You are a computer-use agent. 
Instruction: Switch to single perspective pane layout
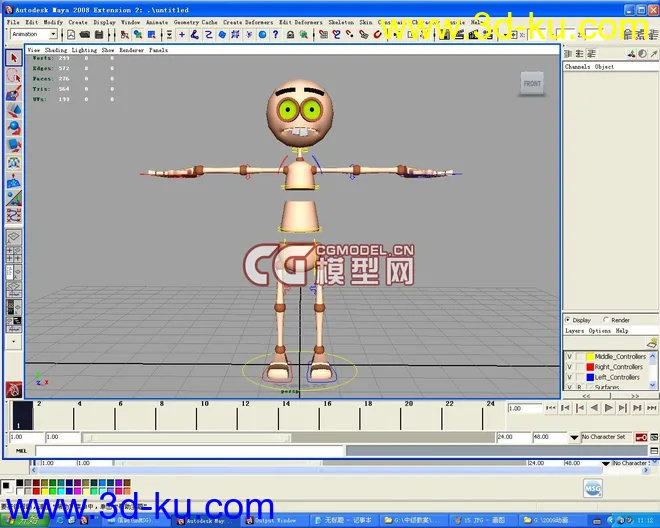click(14, 237)
